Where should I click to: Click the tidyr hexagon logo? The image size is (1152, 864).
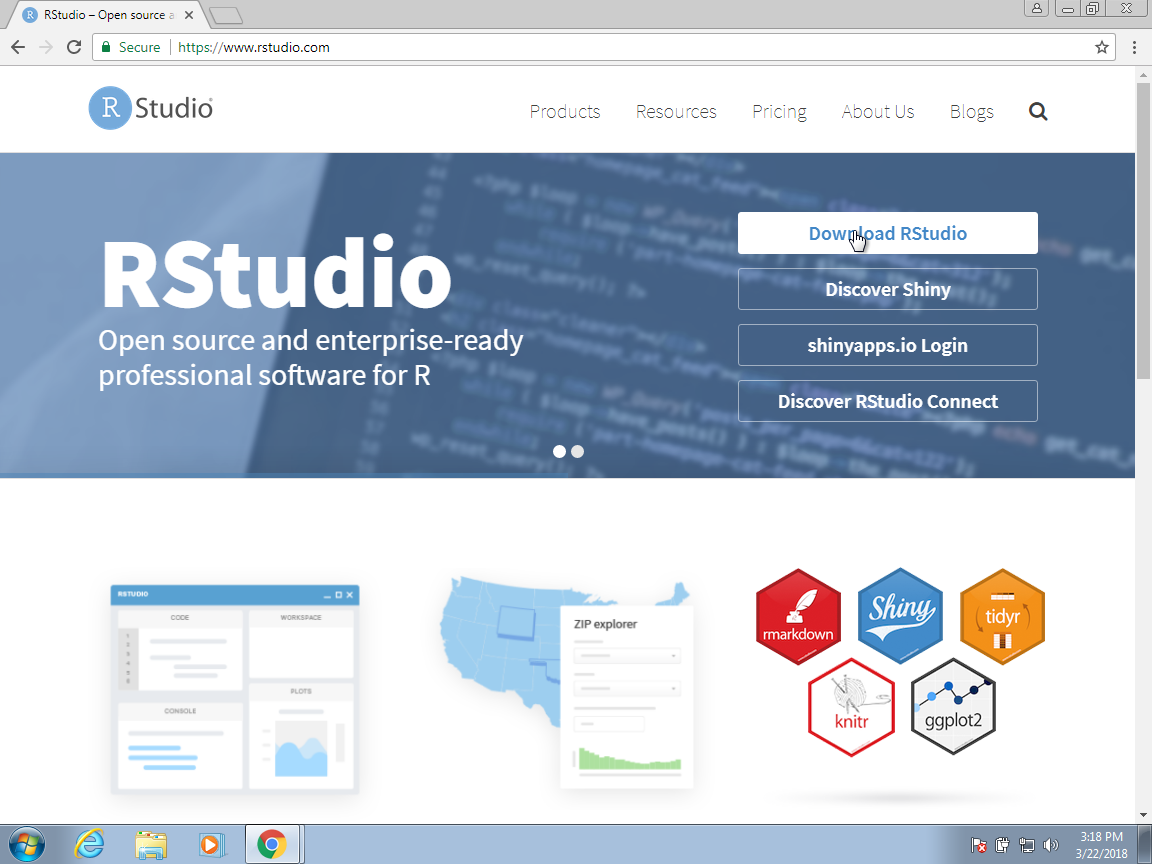(x=1002, y=615)
